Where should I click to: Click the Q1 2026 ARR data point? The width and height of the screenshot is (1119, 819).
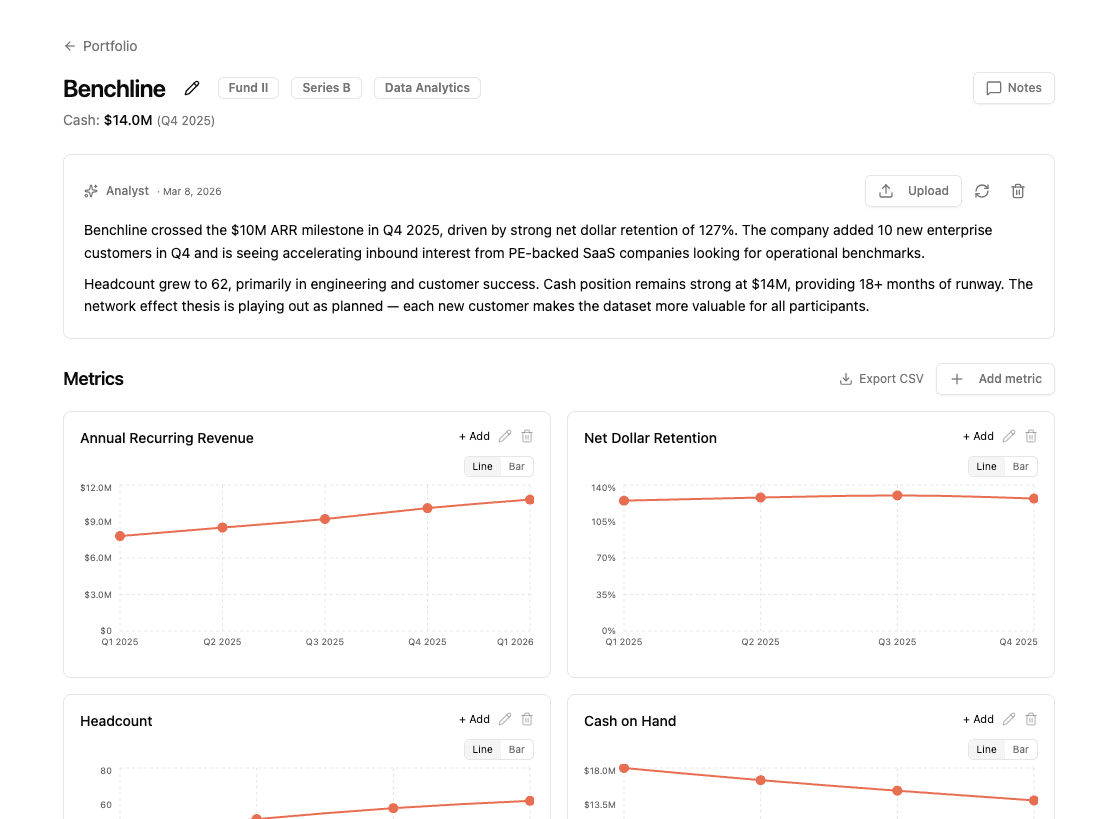[x=530, y=499]
